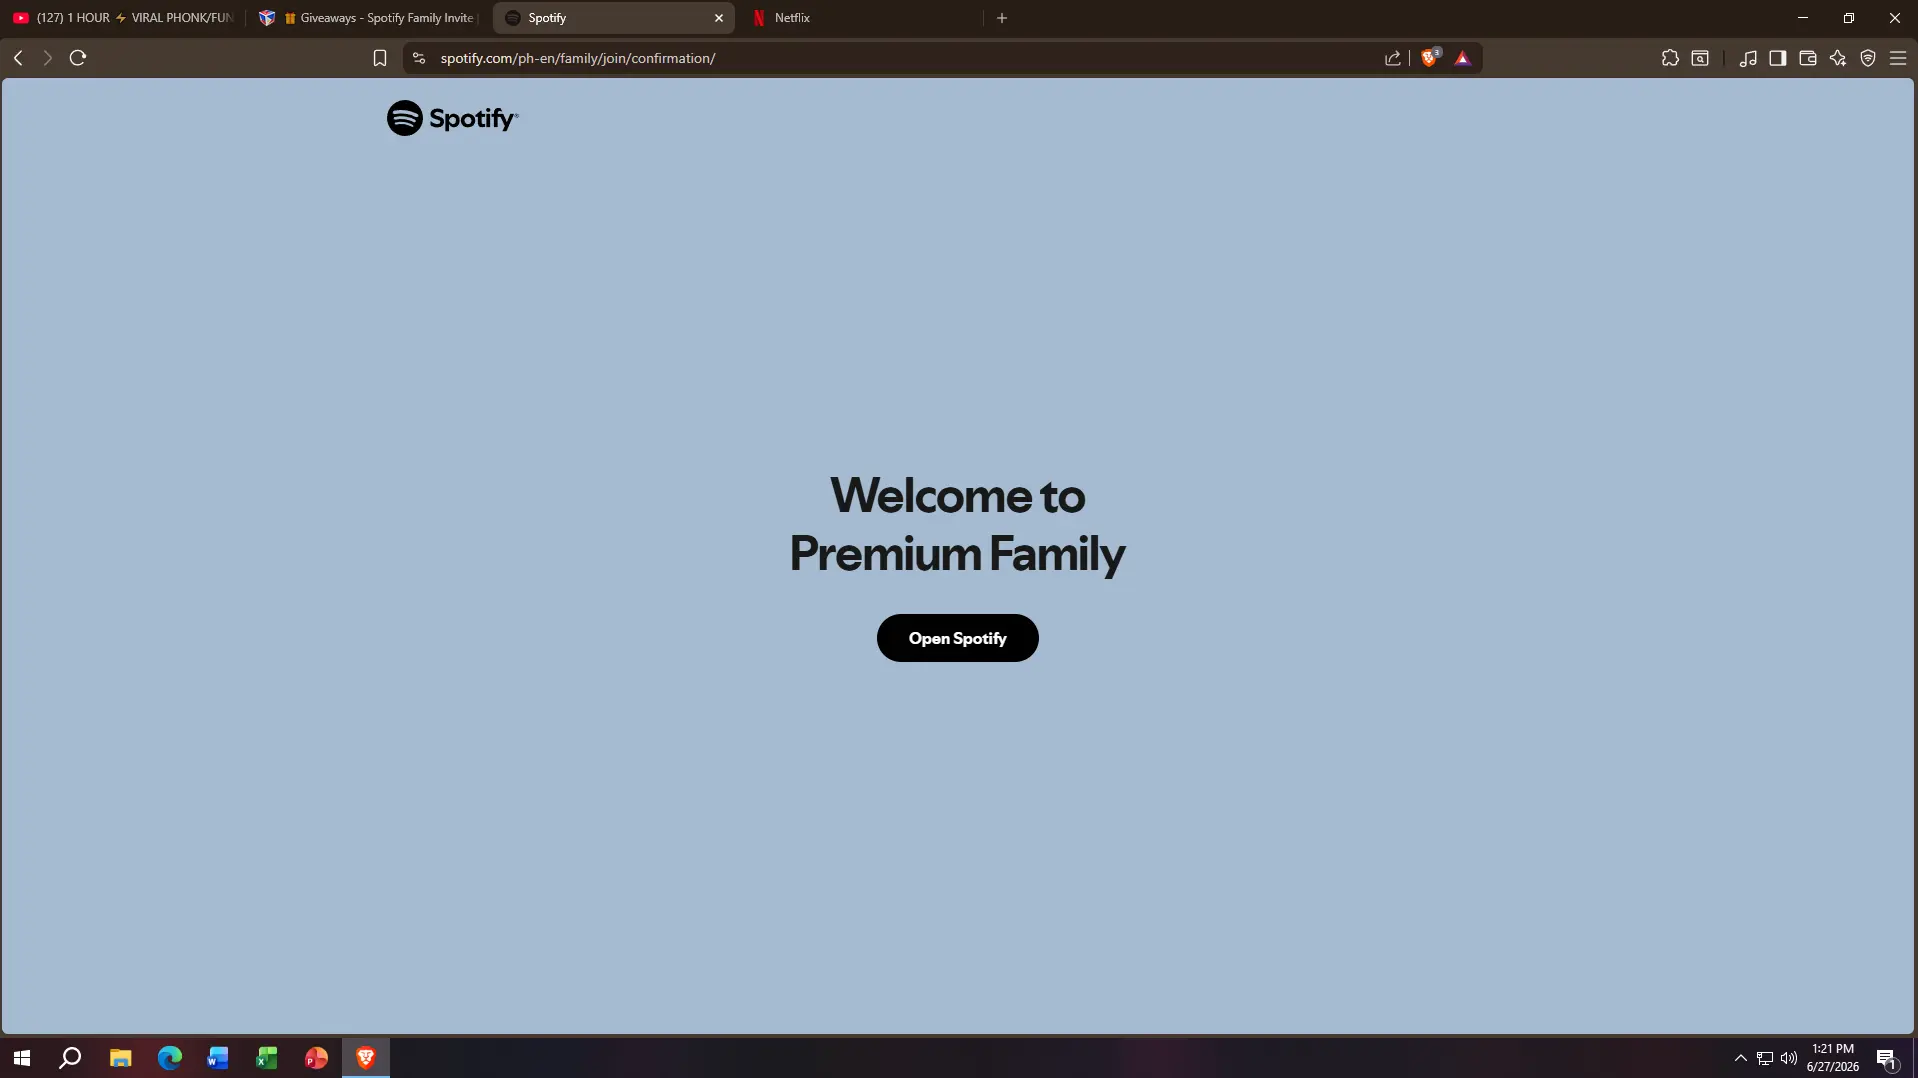Open the volume control in tray

point(1789,1058)
